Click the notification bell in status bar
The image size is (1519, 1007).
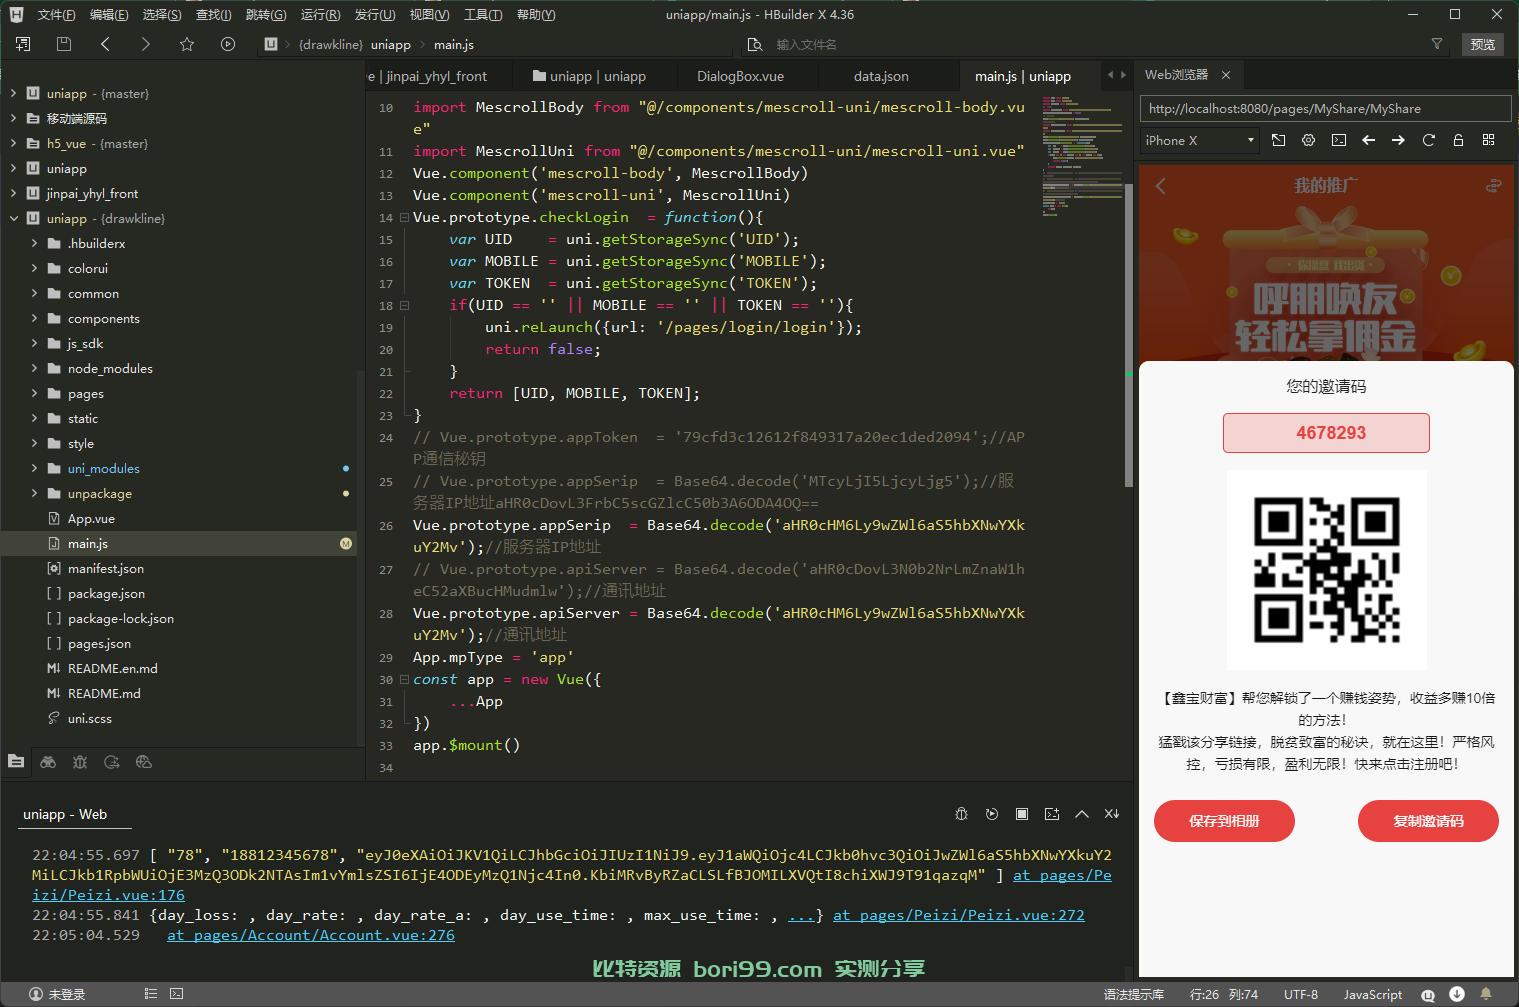click(1486, 994)
